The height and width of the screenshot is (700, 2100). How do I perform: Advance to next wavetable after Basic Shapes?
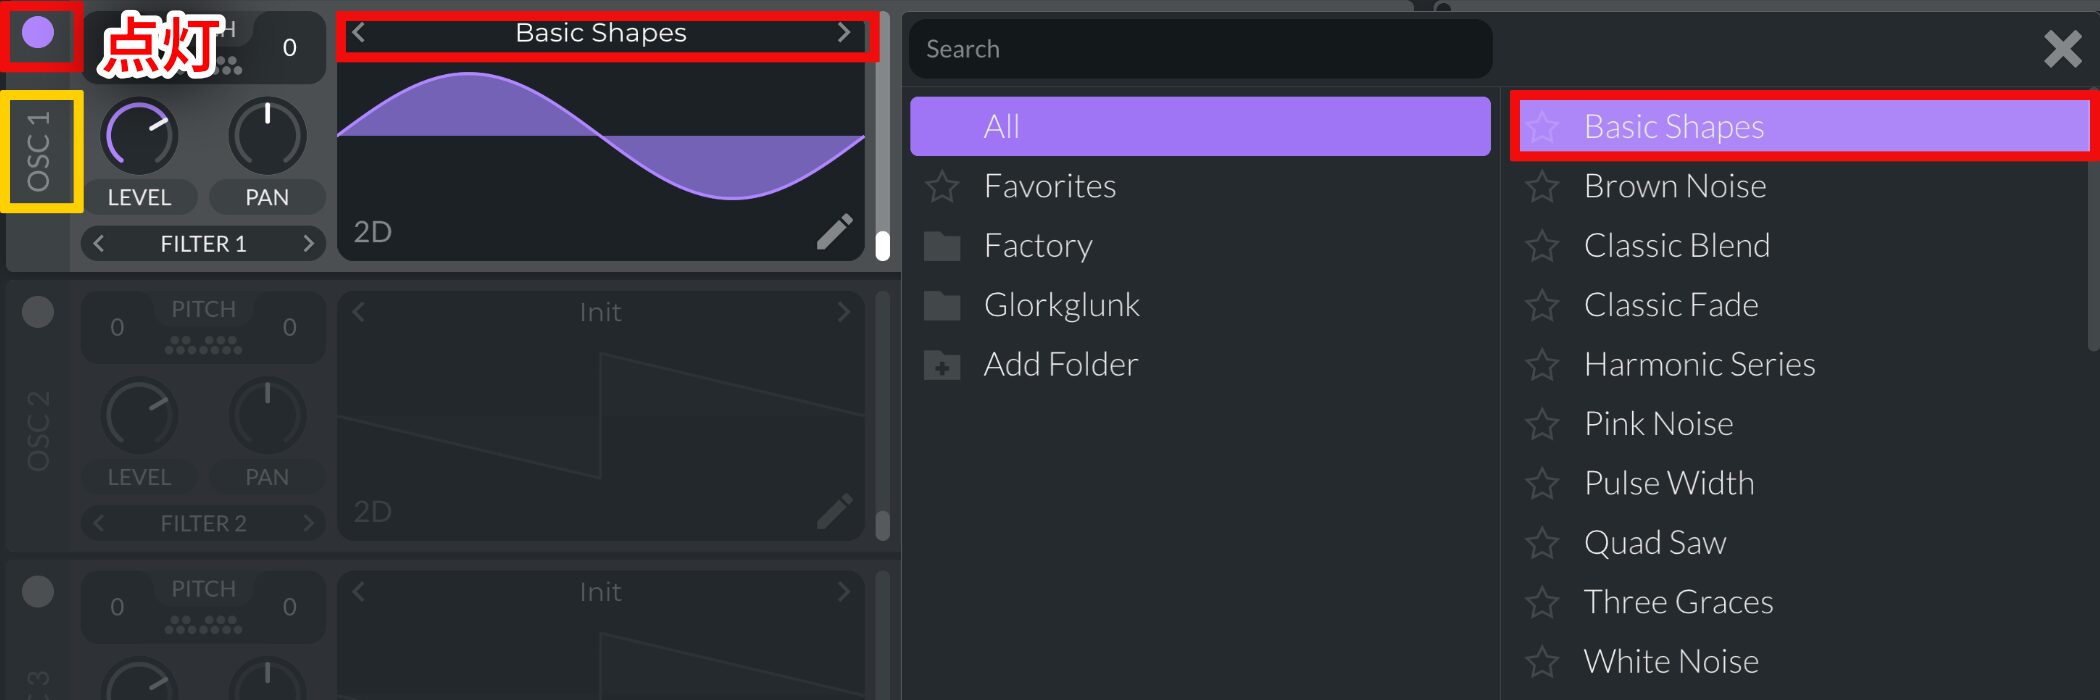point(844,33)
